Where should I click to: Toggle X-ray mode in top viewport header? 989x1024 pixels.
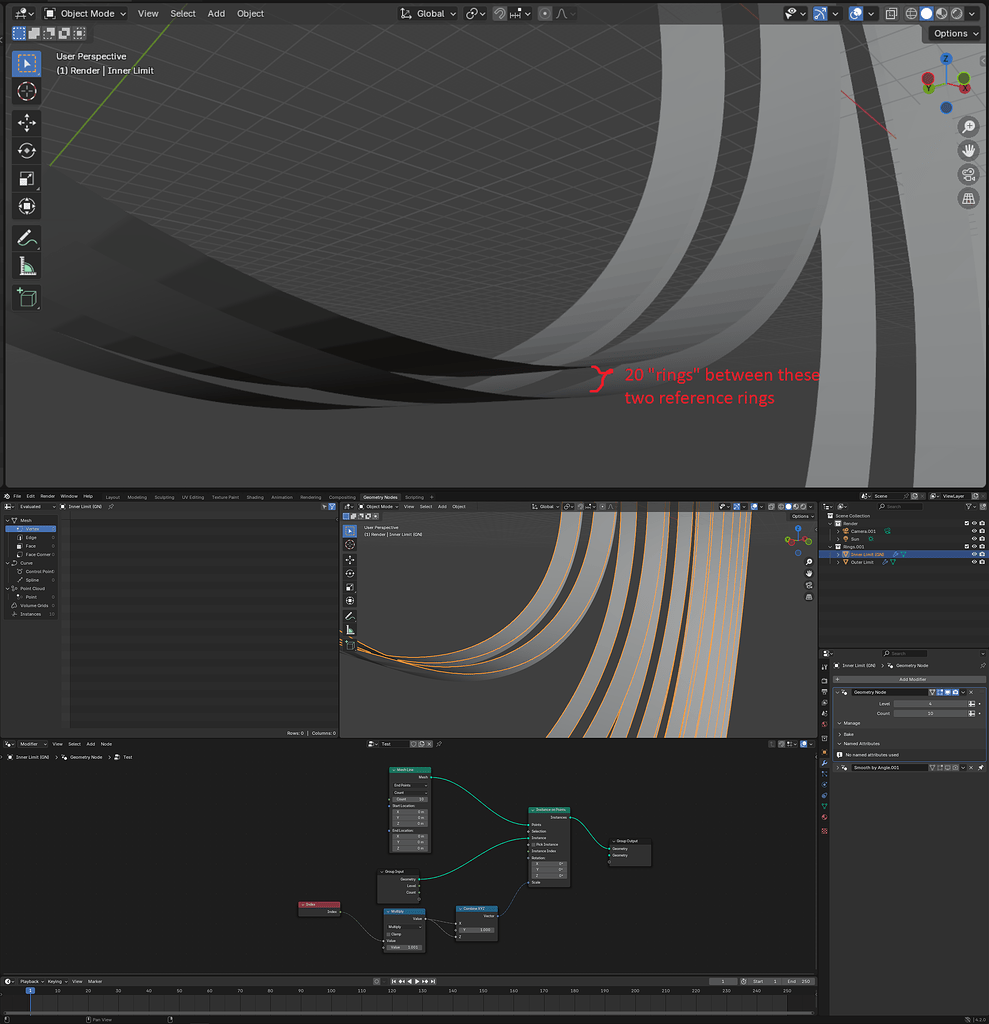[891, 14]
